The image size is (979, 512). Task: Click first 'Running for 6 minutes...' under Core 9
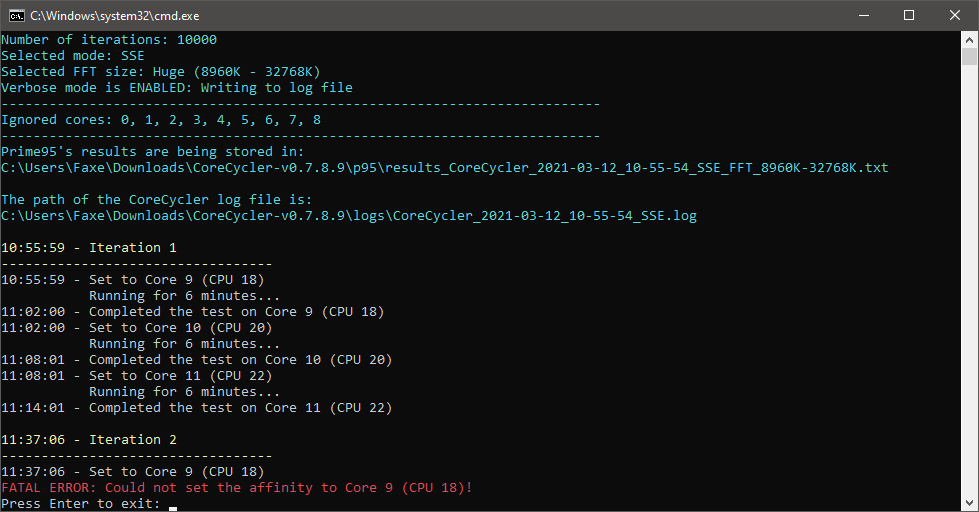pos(184,296)
